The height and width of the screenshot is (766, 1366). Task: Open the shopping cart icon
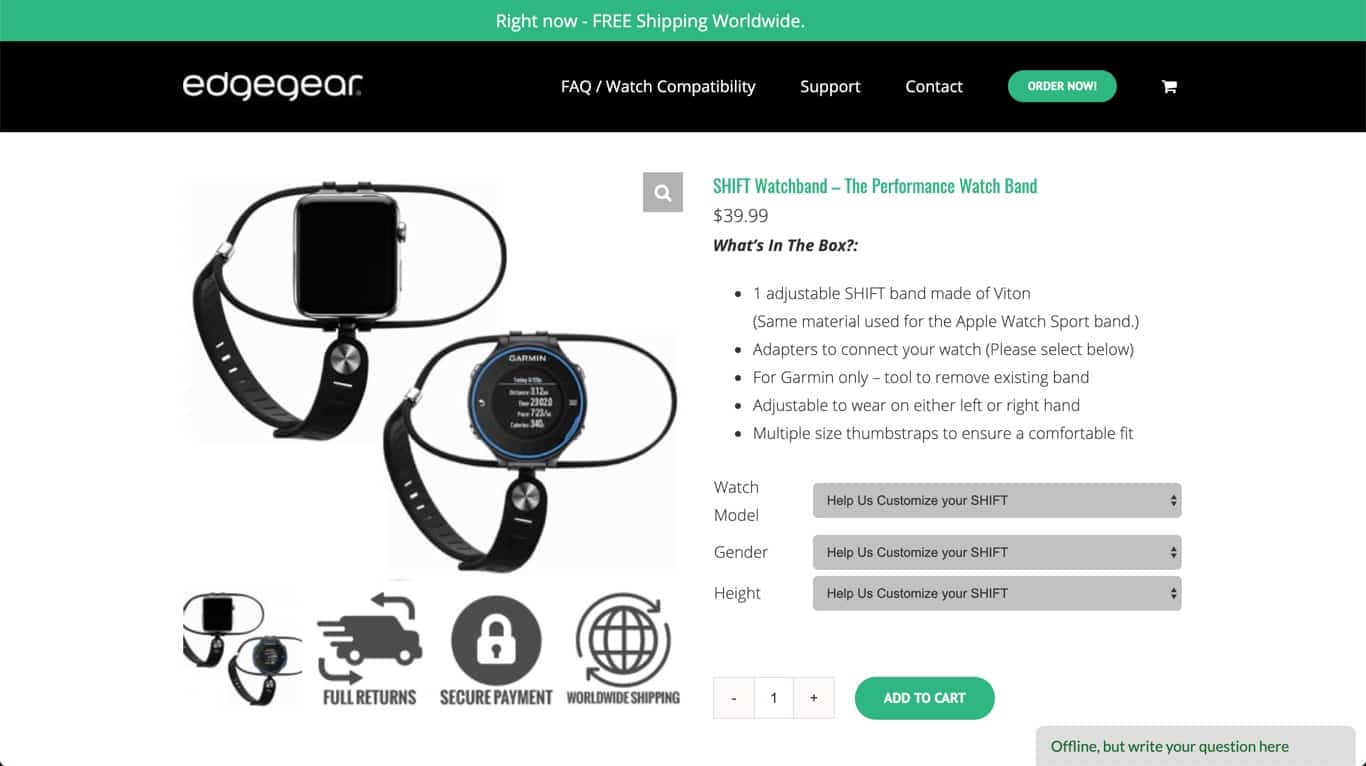pyautogui.click(x=1169, y=87)
